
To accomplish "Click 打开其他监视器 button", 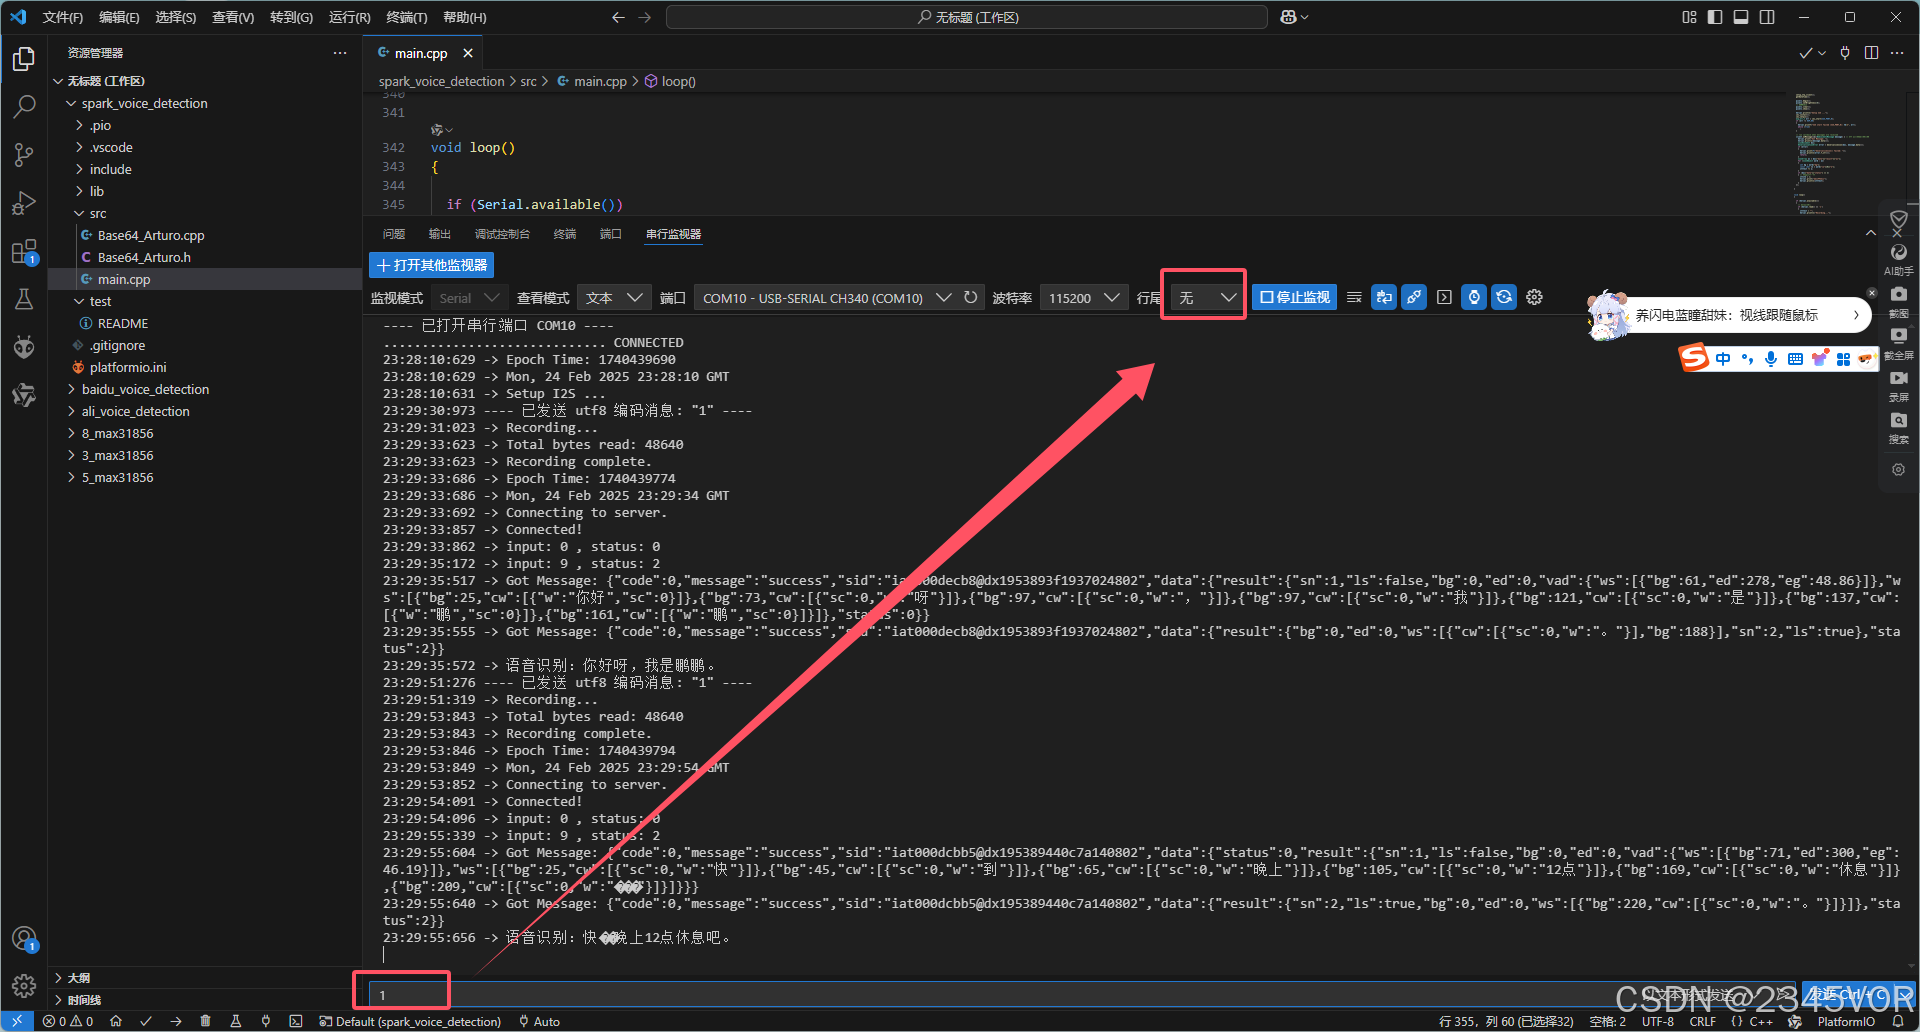I will click(432, 265).
